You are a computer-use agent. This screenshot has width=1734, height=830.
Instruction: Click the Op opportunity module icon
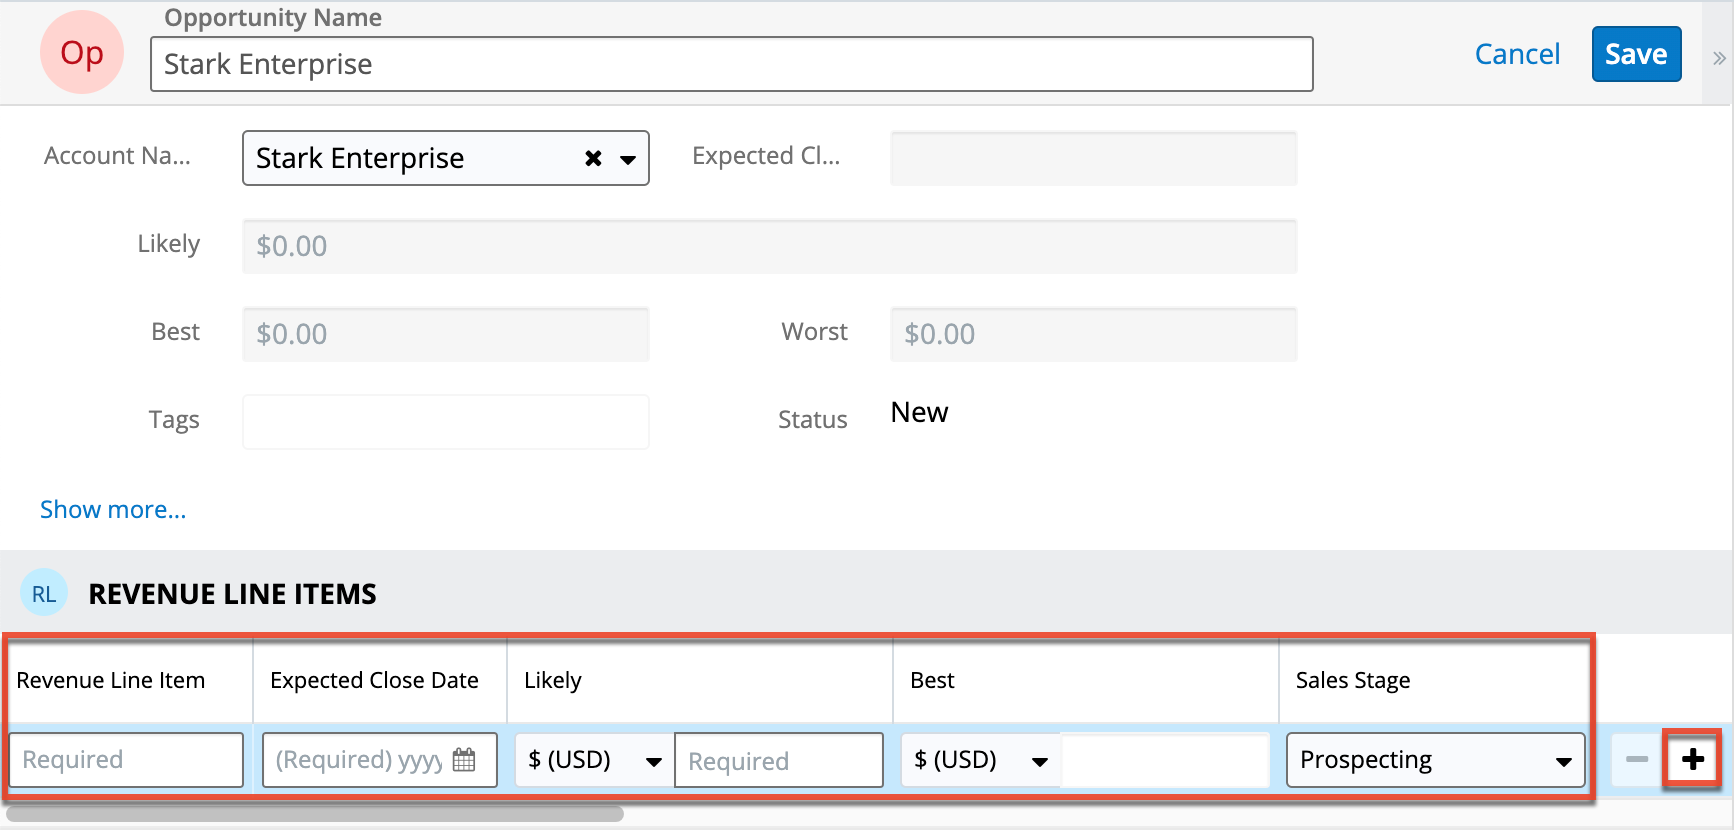(82, 53)
